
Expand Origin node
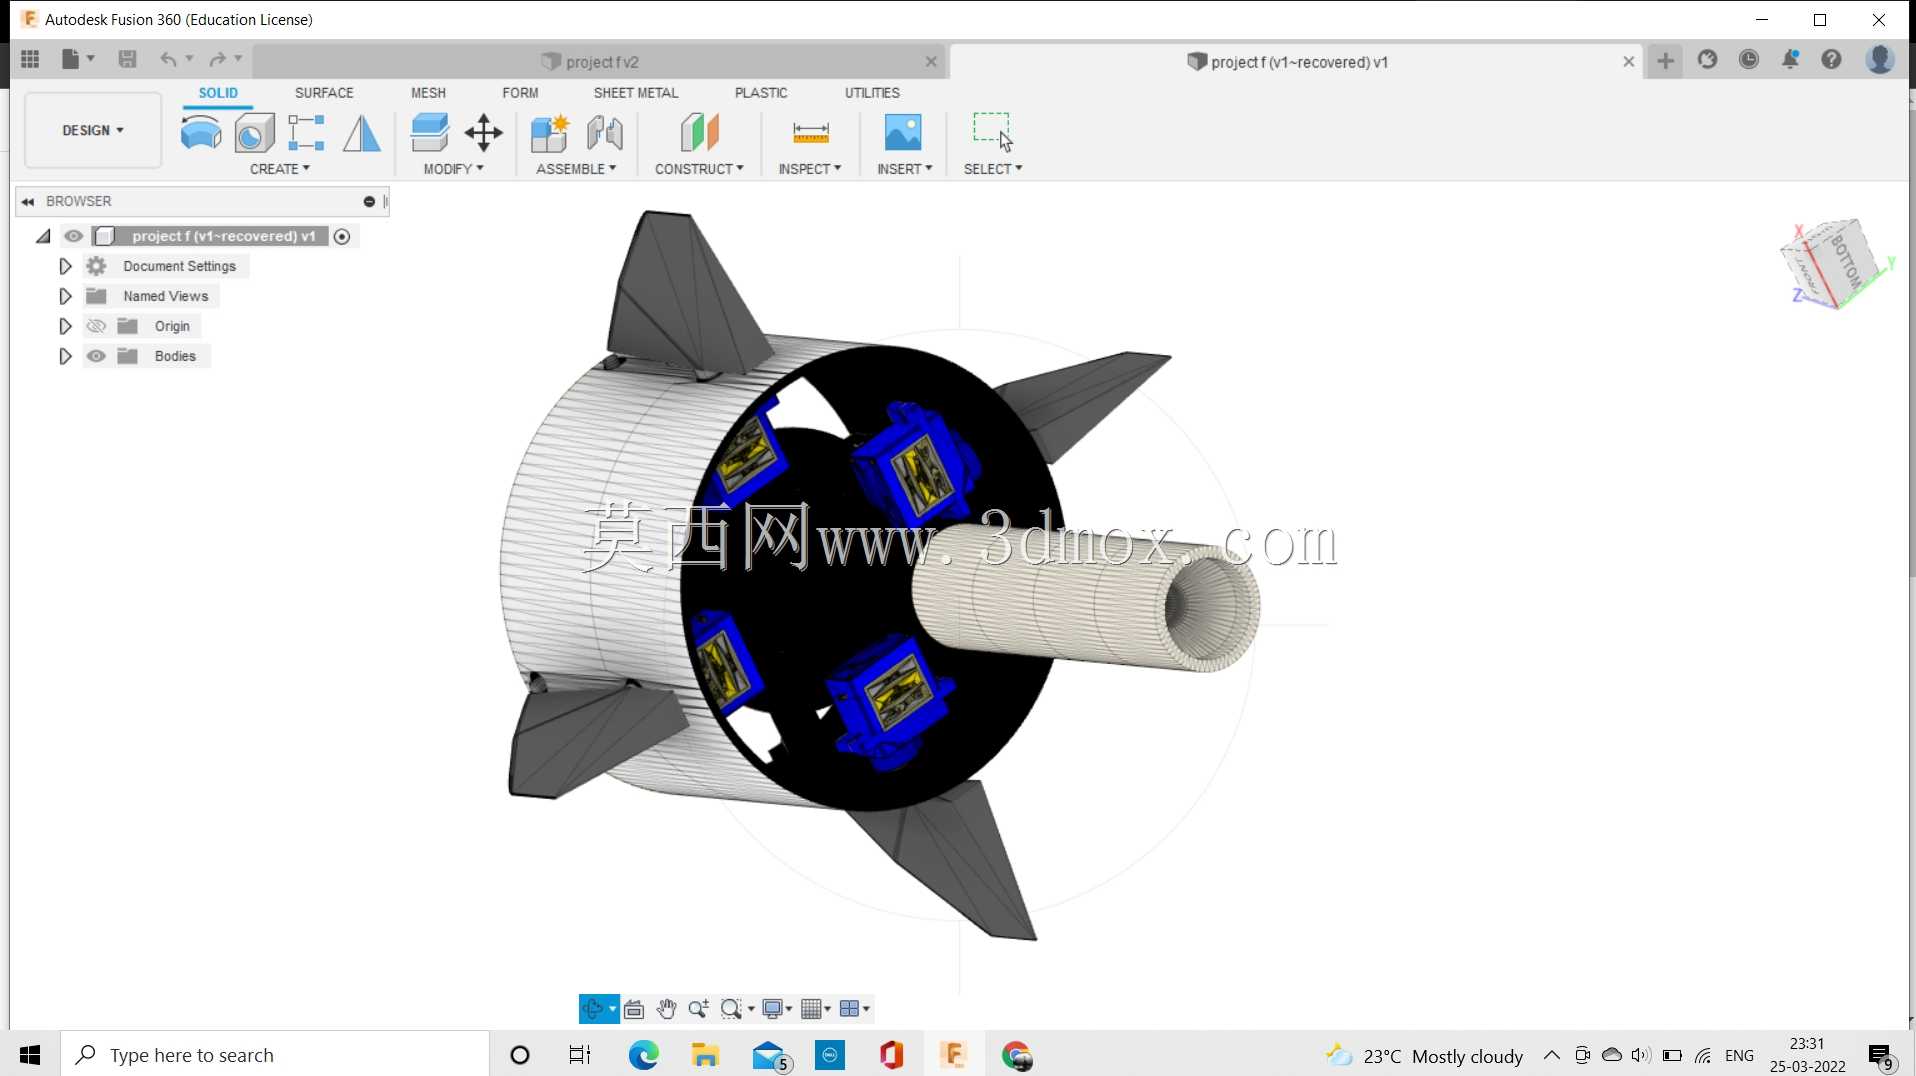click(65, 326)
